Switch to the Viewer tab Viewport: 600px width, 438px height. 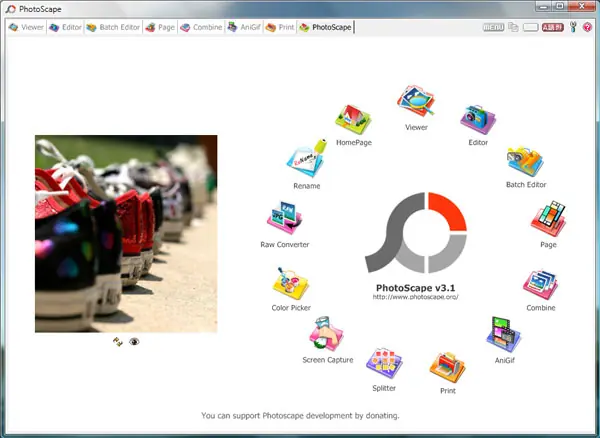point(26,28)
